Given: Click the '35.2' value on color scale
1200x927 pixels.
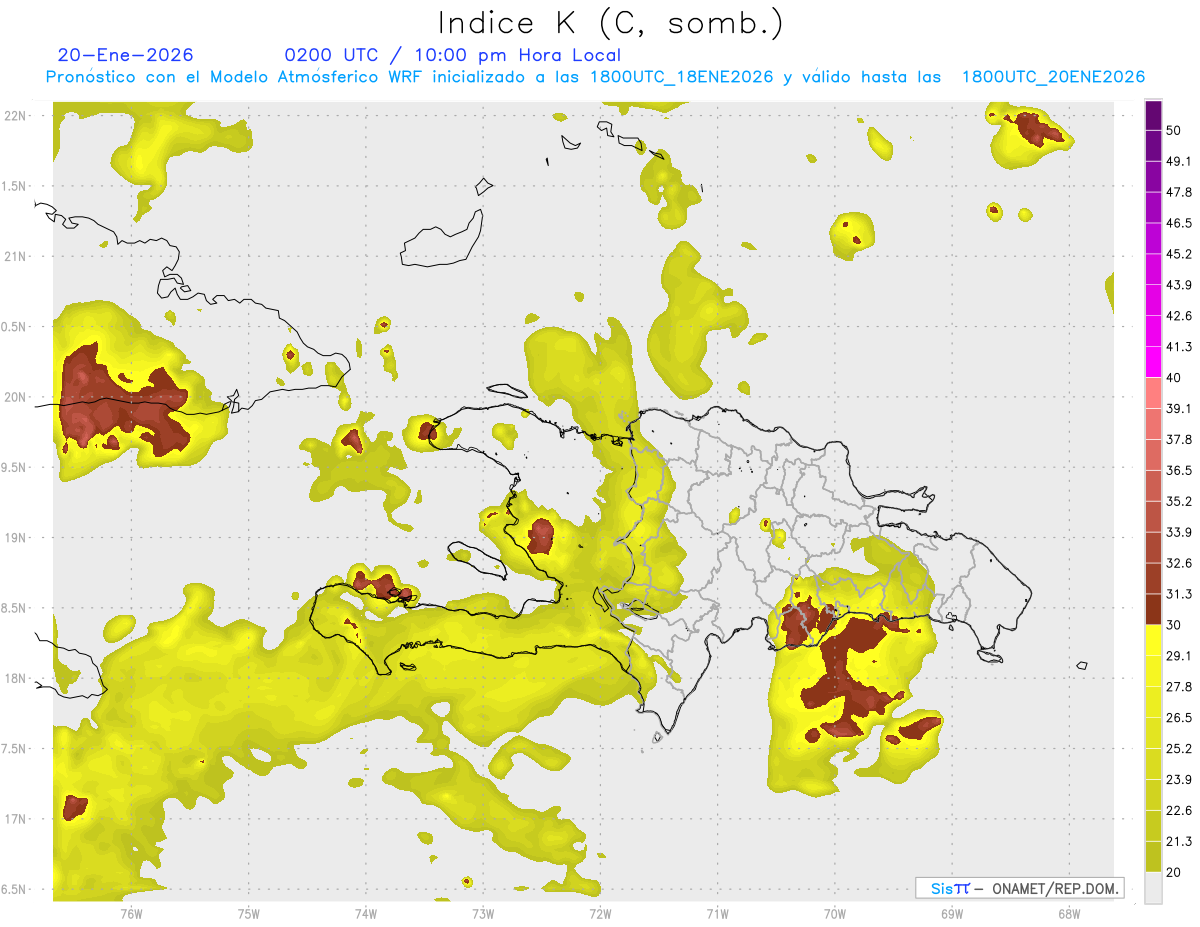Looking at the screenshot, I should coord(1179,501).
